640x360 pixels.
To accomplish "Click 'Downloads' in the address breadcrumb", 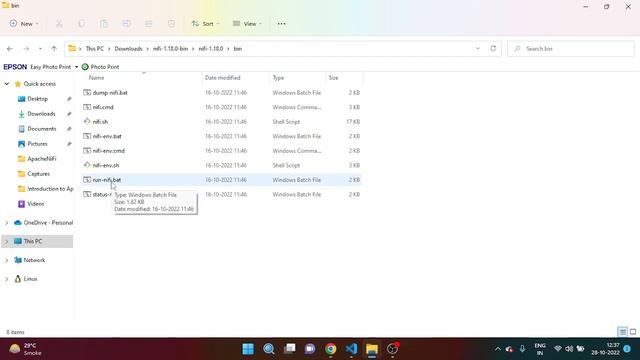I will pyautogui.click(x=128, y=49).
